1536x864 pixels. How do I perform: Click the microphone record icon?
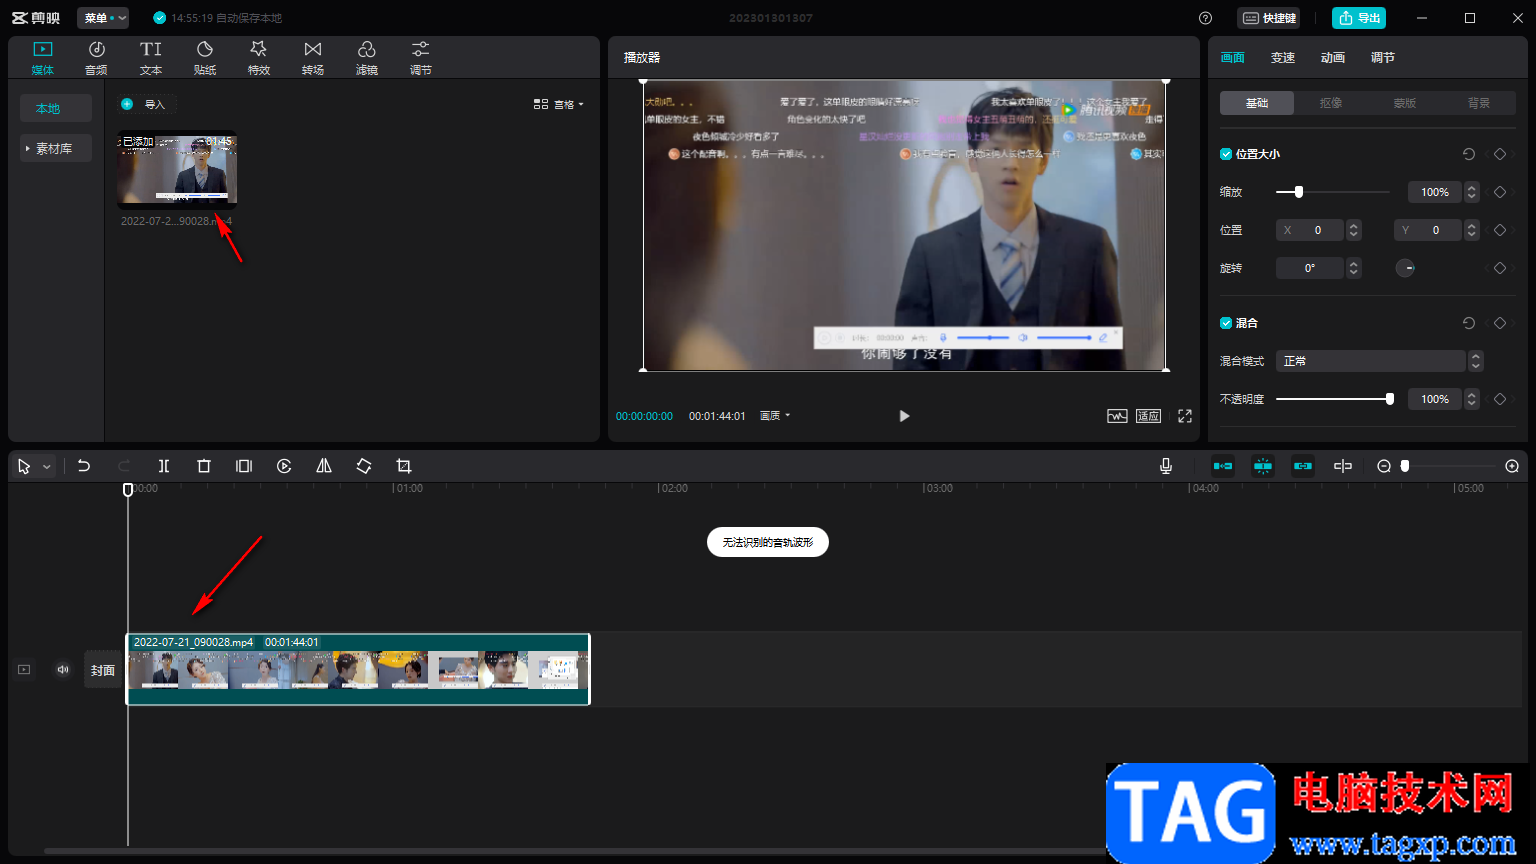pos(1166,466)
